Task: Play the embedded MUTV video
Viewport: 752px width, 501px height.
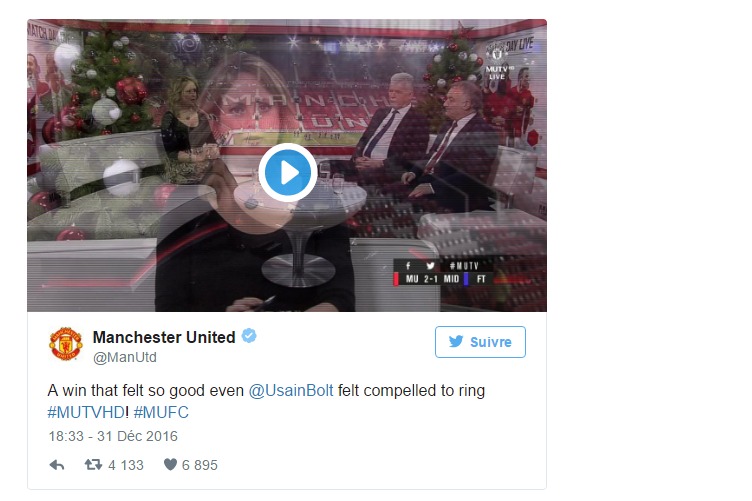Action: [287, 173]
